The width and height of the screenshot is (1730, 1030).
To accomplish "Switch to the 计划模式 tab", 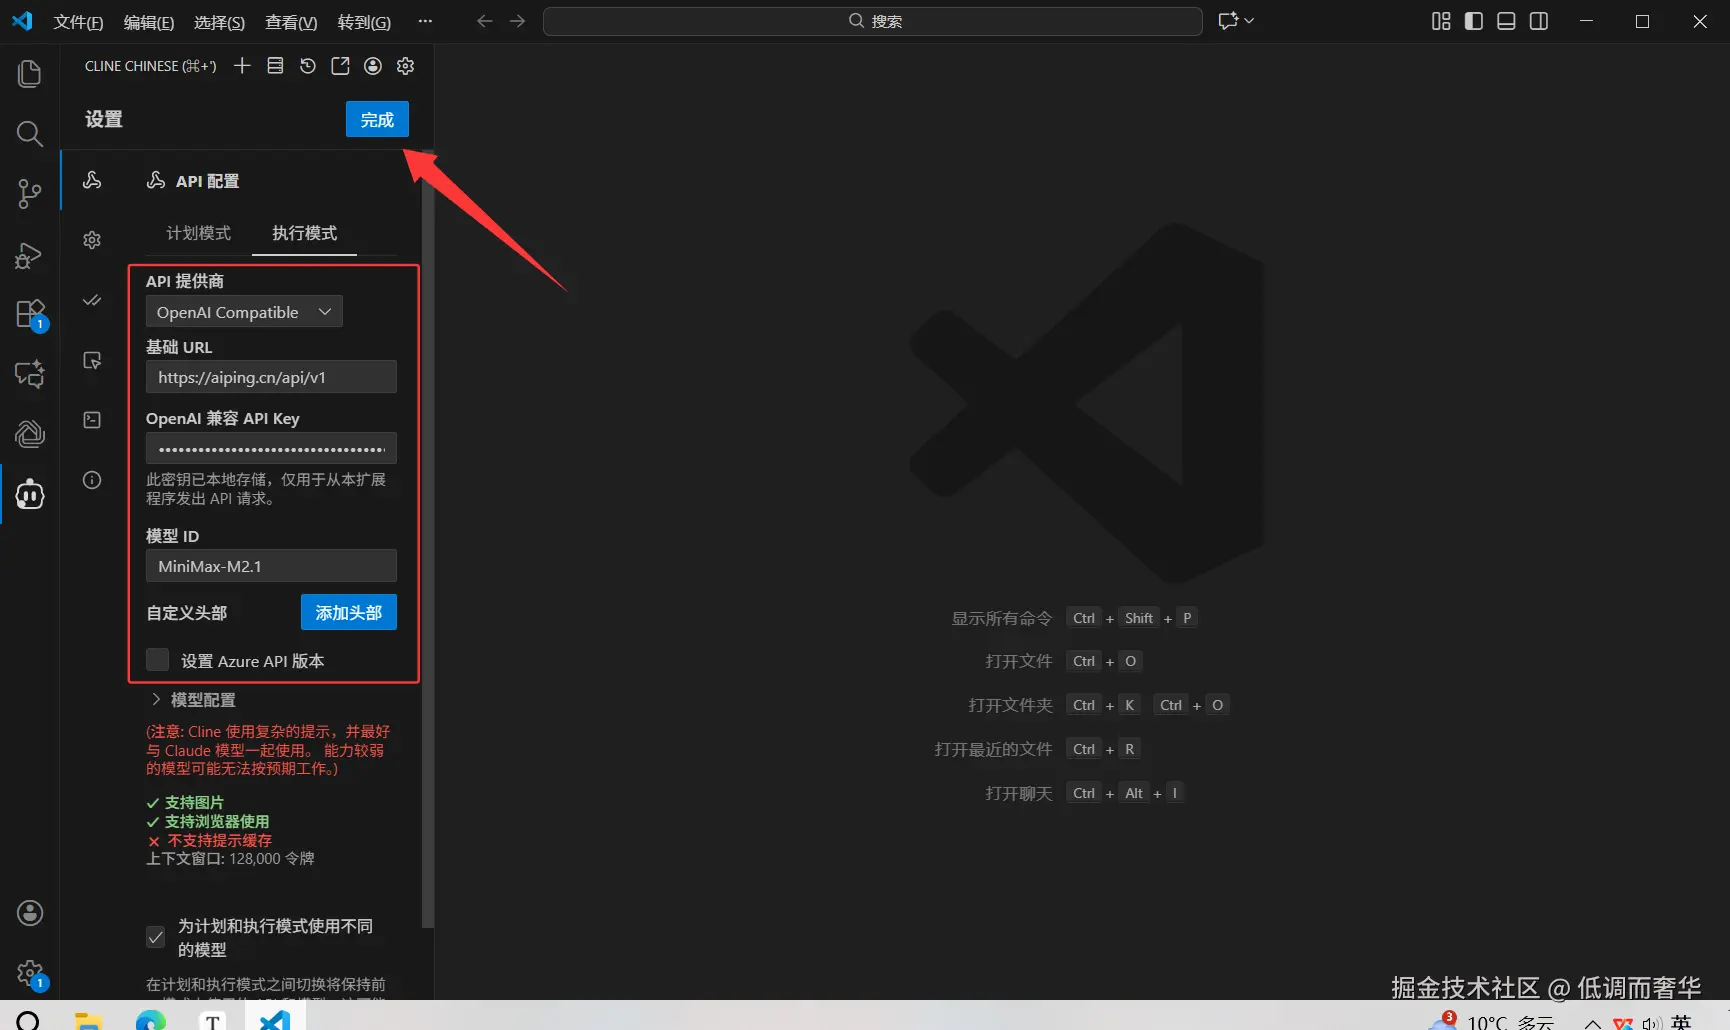I will (198, 233).
